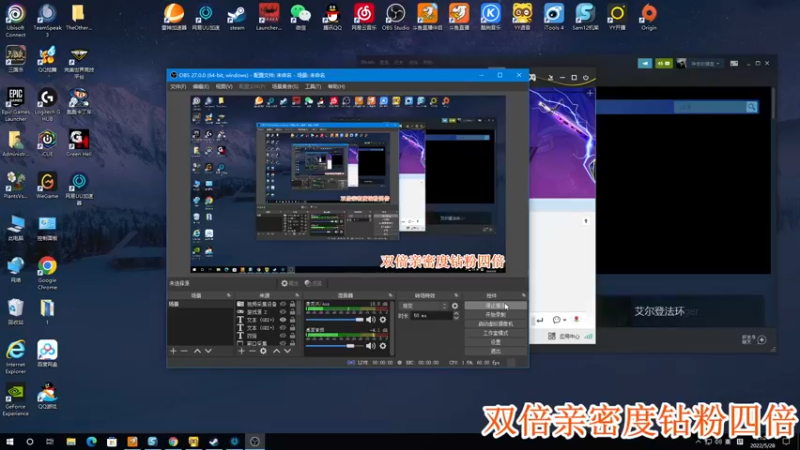Pop out the 来源 dock panel
The height and width of the screenshot is (450, 800).
click(297, 295)
